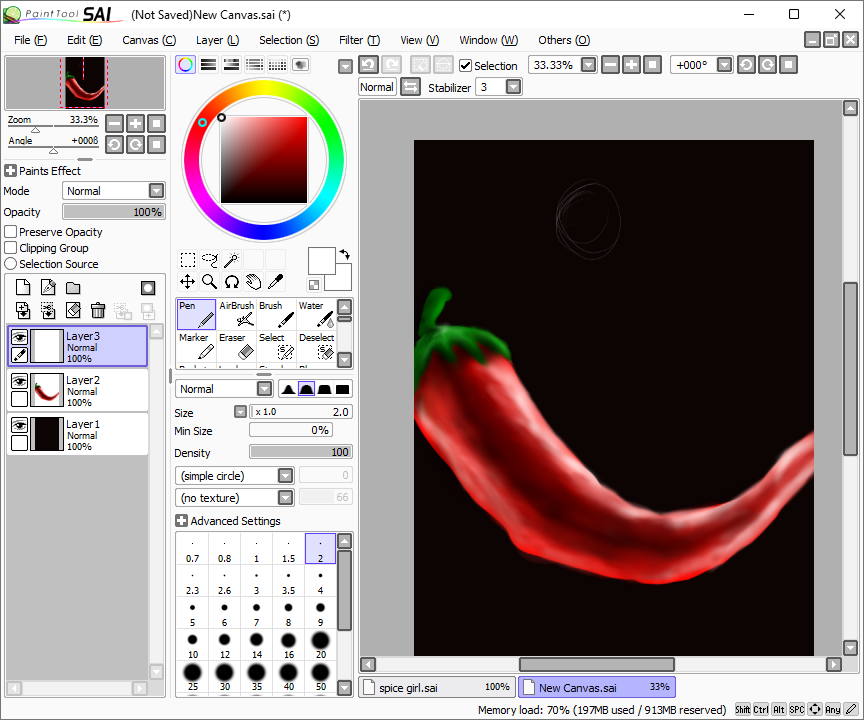
Task: Show the color wheel panel
Action: (186, 64)
